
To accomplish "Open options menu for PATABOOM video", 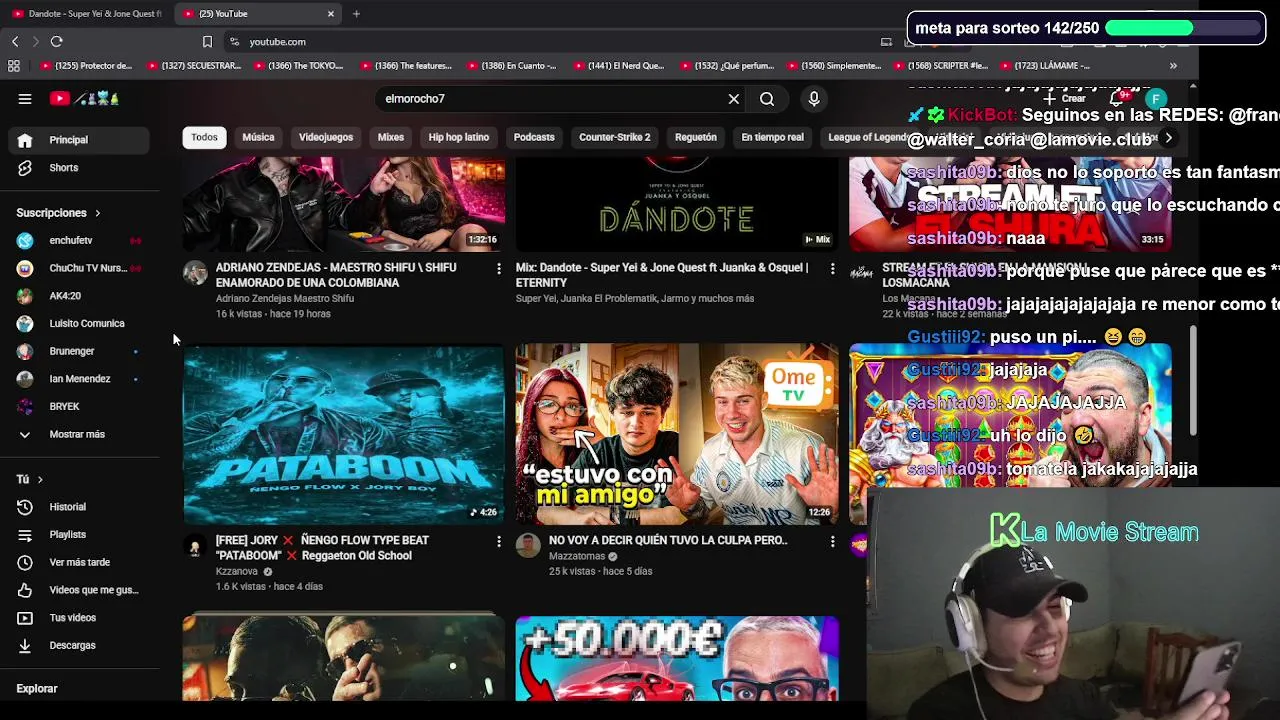I will 499,541.
